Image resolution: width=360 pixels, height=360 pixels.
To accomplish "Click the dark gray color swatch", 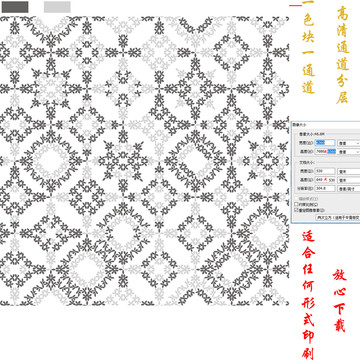I will (15, 7).
